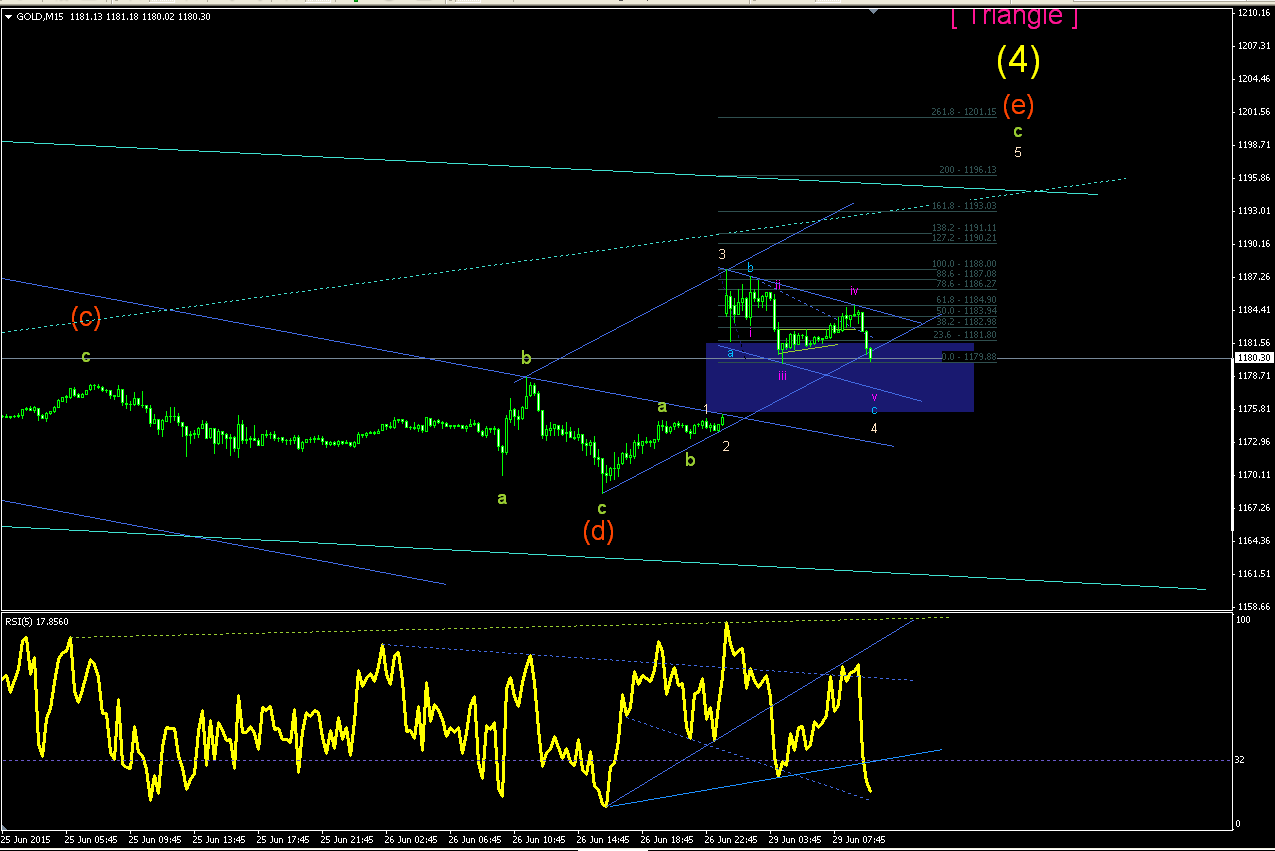1275x851 pixels.
Task: Click the 29 Jun 07:45 time label
Action: 860,840
